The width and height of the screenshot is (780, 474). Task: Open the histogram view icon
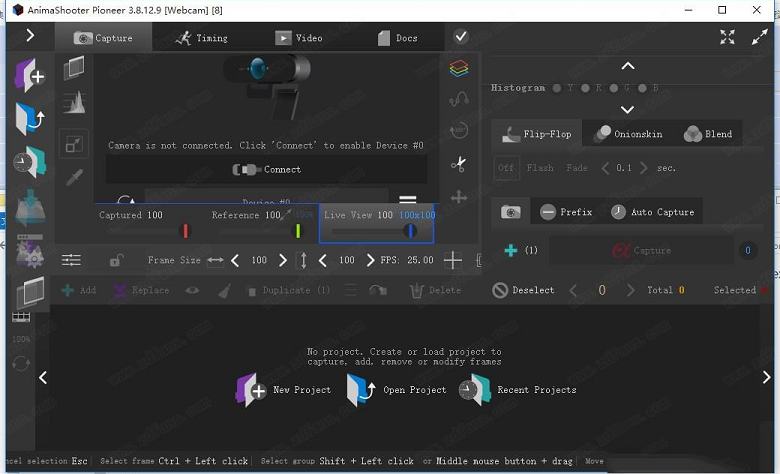click(74, 103)
